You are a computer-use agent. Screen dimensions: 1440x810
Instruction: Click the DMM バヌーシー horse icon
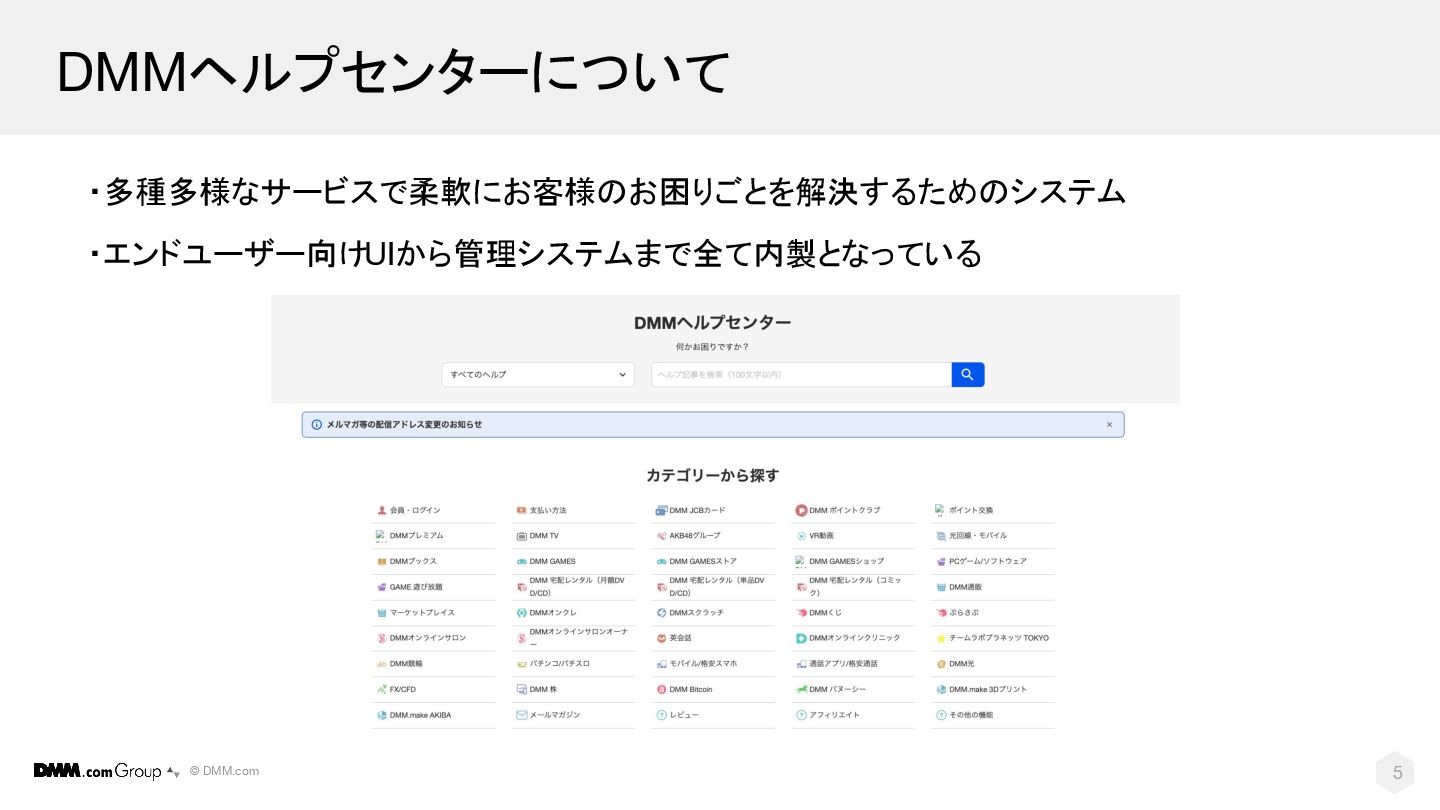click(x=801, y=689)
